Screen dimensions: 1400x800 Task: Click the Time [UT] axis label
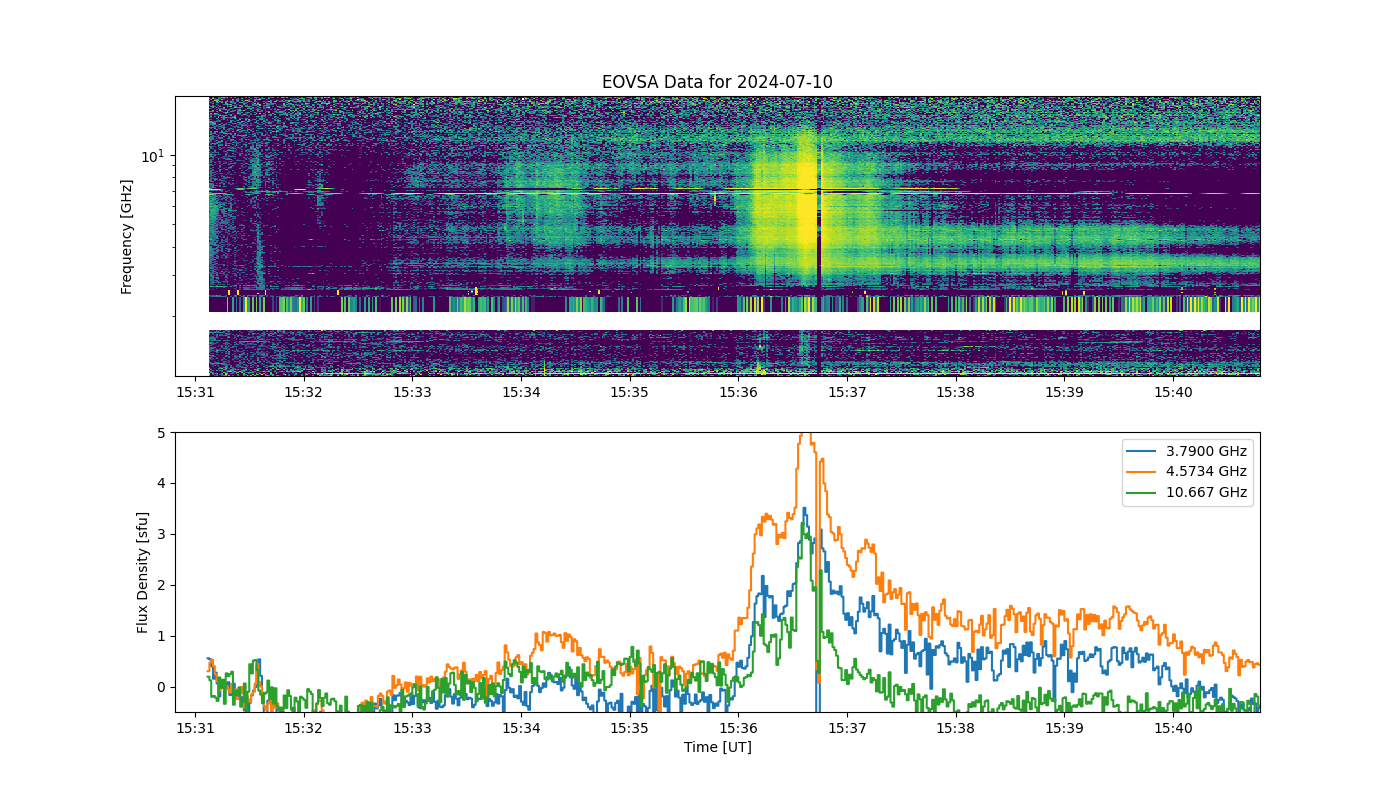(x=717, y=747)
